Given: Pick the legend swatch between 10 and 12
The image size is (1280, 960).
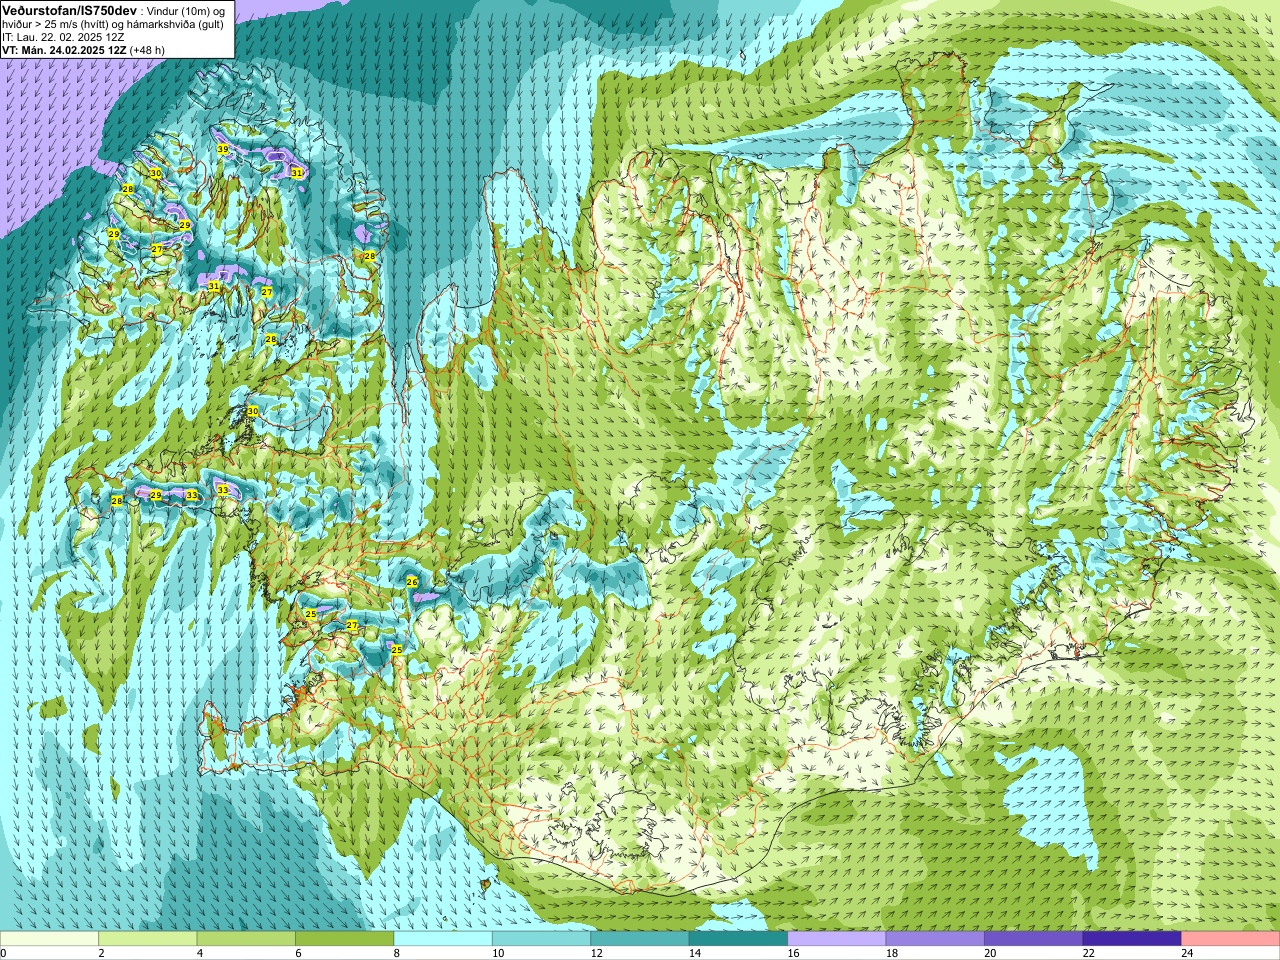Looking at the screenshot, I should click(x=542, y=939).
